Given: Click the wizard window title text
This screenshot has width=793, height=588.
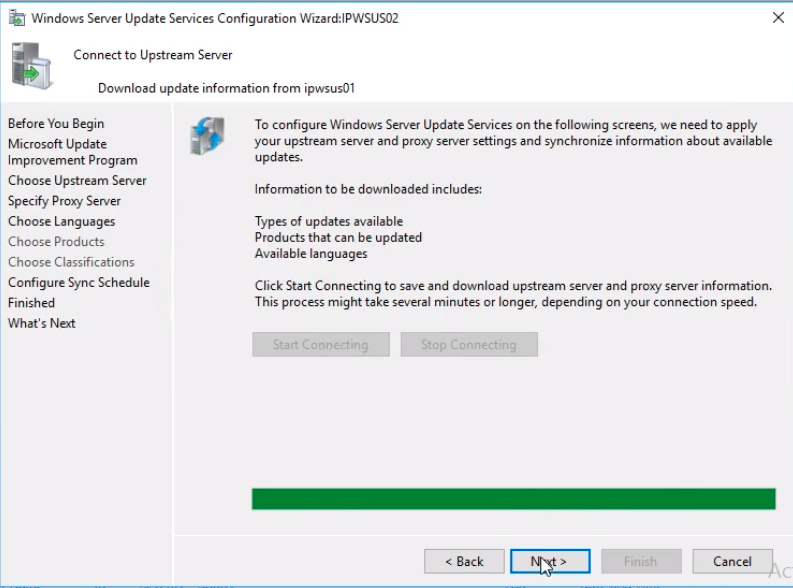Looking at the screenshot, I should click(x=215, y=18).
